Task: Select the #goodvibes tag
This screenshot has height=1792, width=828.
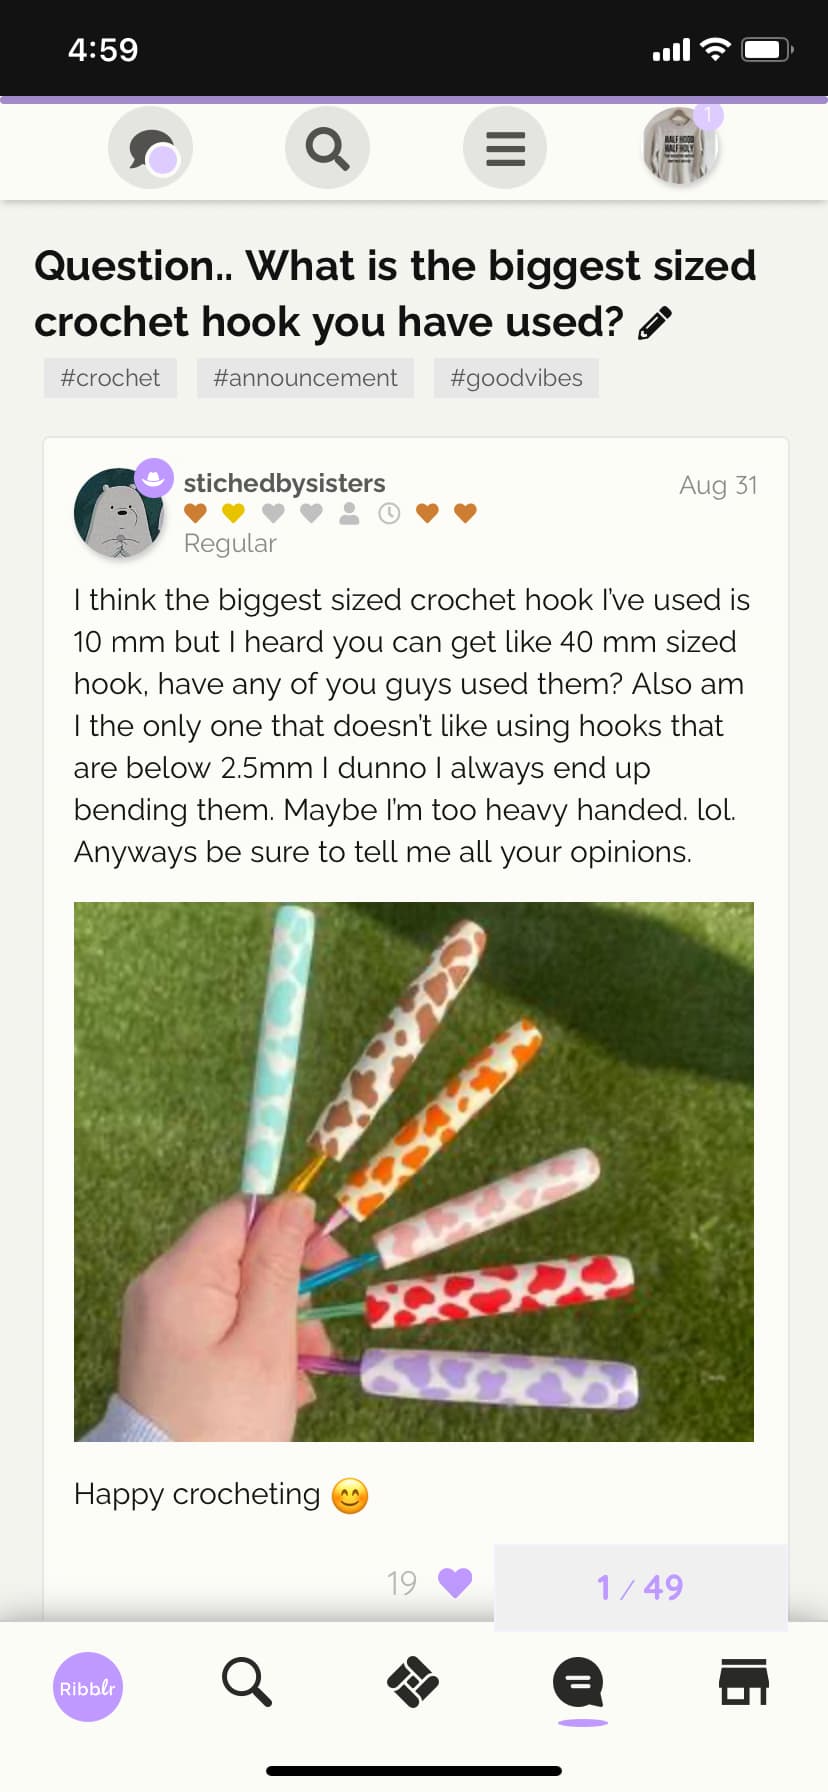Action: point(516,378)
